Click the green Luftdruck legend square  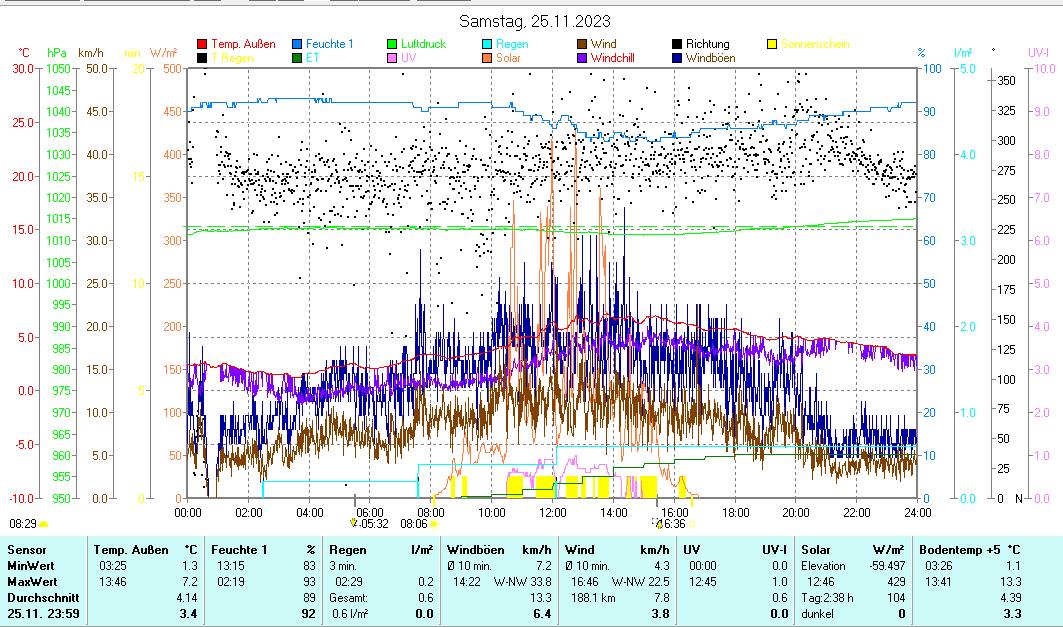click(392, 44)
